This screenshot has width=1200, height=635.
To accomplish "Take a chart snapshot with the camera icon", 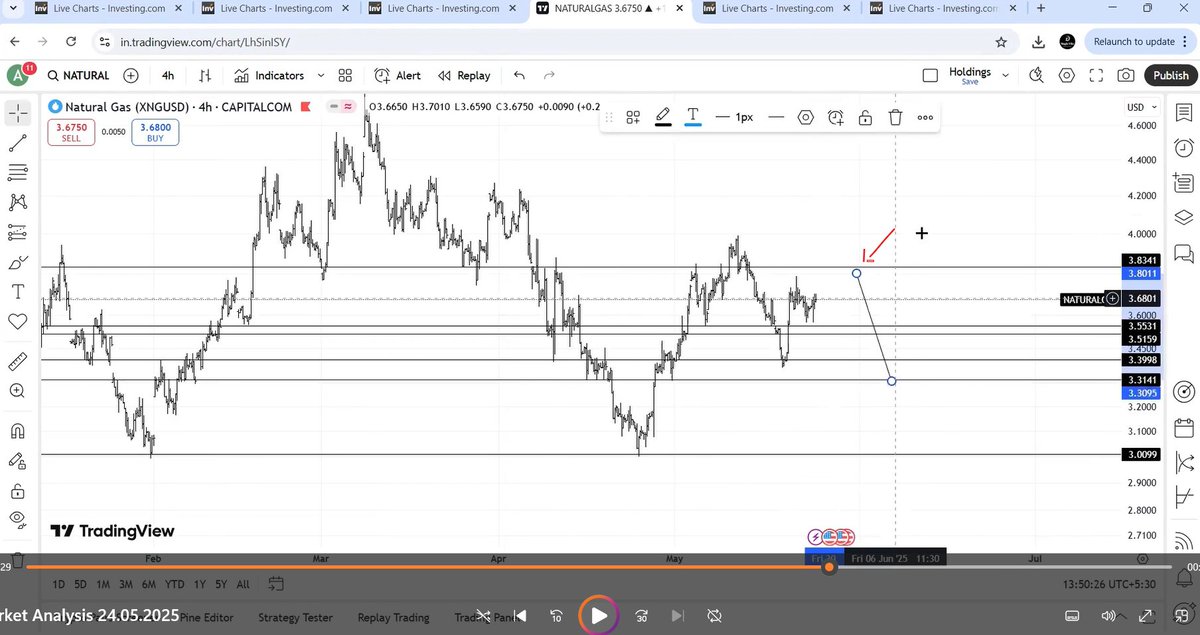I will click(1127, 75).
